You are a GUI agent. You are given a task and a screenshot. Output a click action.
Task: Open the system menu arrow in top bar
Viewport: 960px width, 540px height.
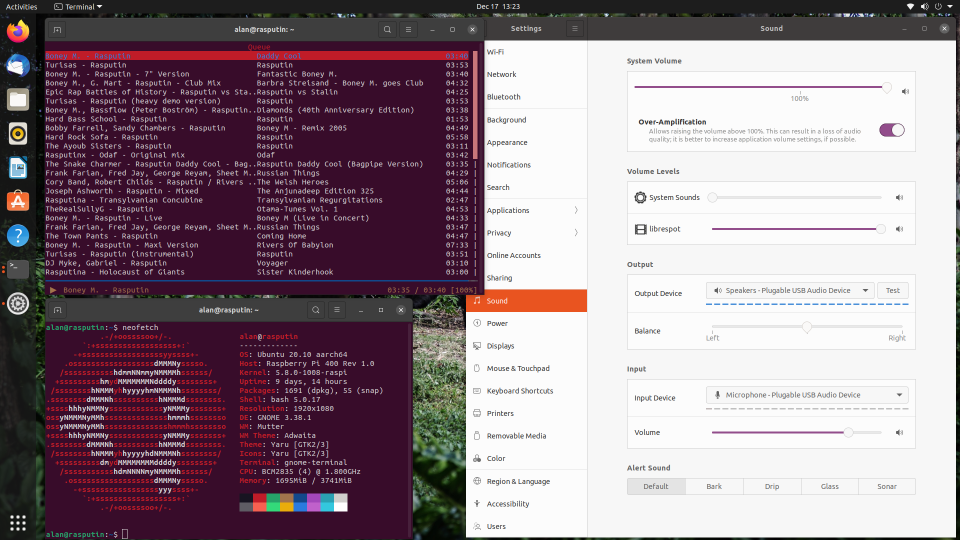point(950,7)
